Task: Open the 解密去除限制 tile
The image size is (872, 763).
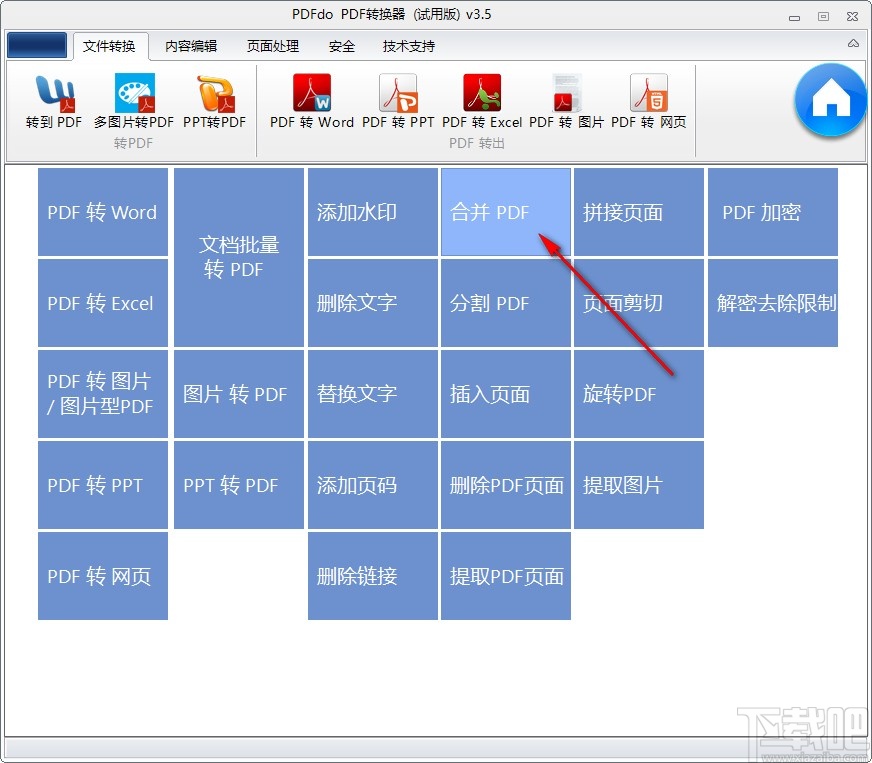Action: tap(773, 303)
